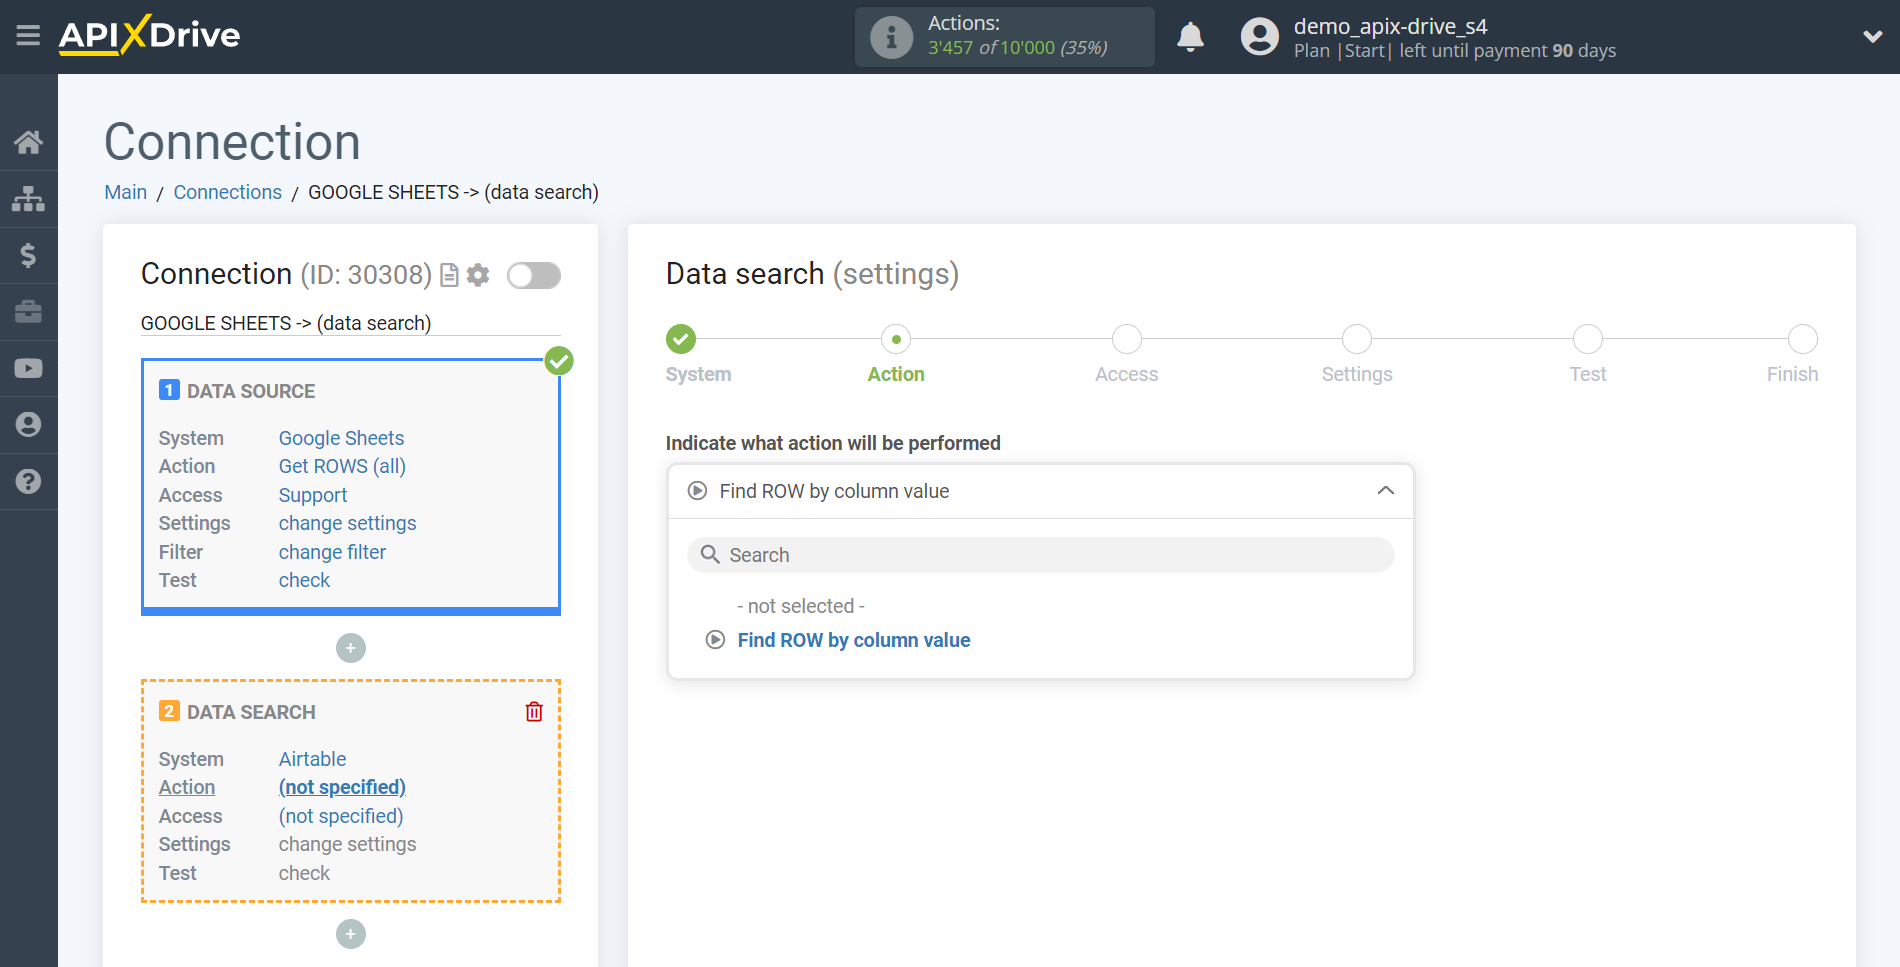This screenshot has width=1900, height=967.
Task: Add a block after Data Source
Action: coord(351,648)
